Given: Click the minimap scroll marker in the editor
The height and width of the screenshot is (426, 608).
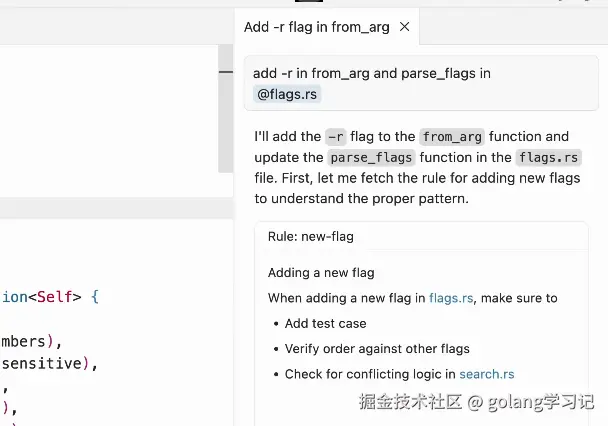Looking at the screenshot, I should tap(226, 73).
